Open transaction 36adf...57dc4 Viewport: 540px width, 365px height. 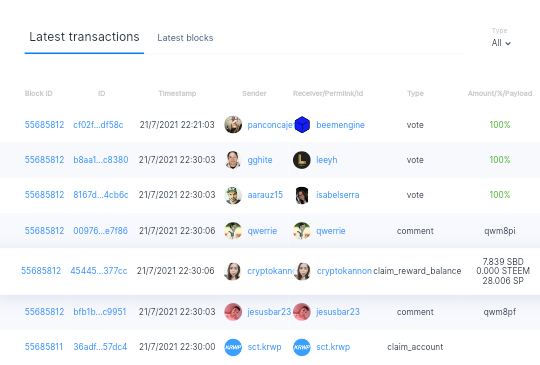tap(100, 347)
